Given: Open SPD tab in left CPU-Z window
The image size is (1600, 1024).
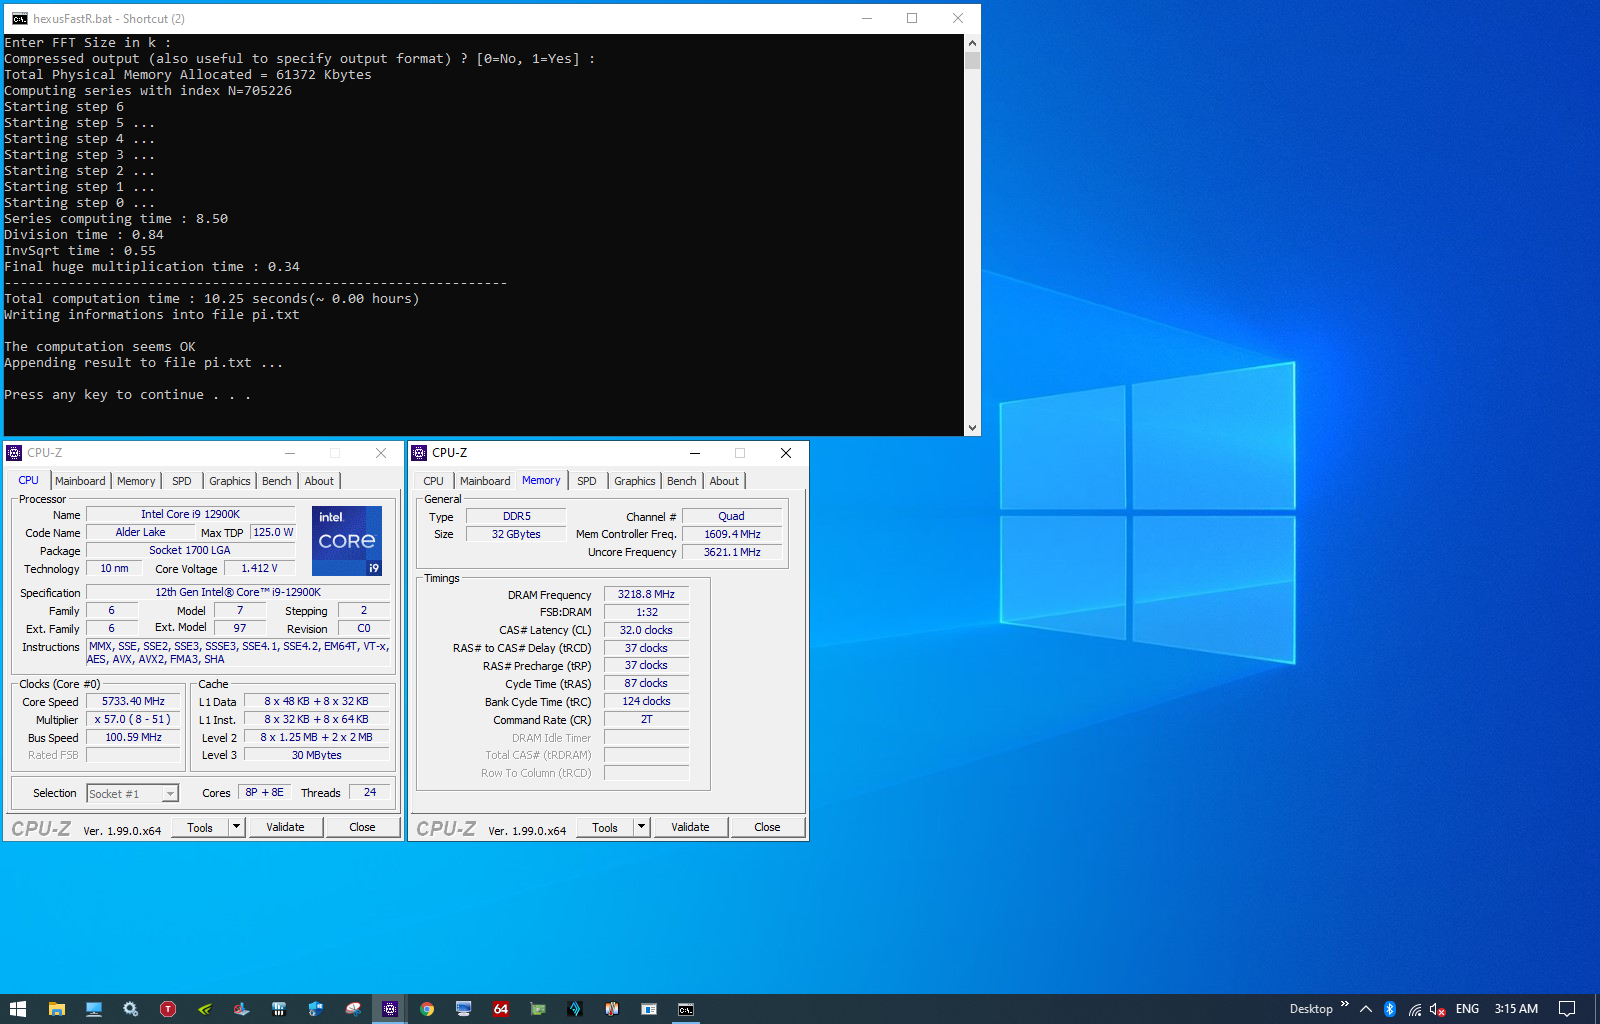Looking at the screenshot, I should (181, 481).
